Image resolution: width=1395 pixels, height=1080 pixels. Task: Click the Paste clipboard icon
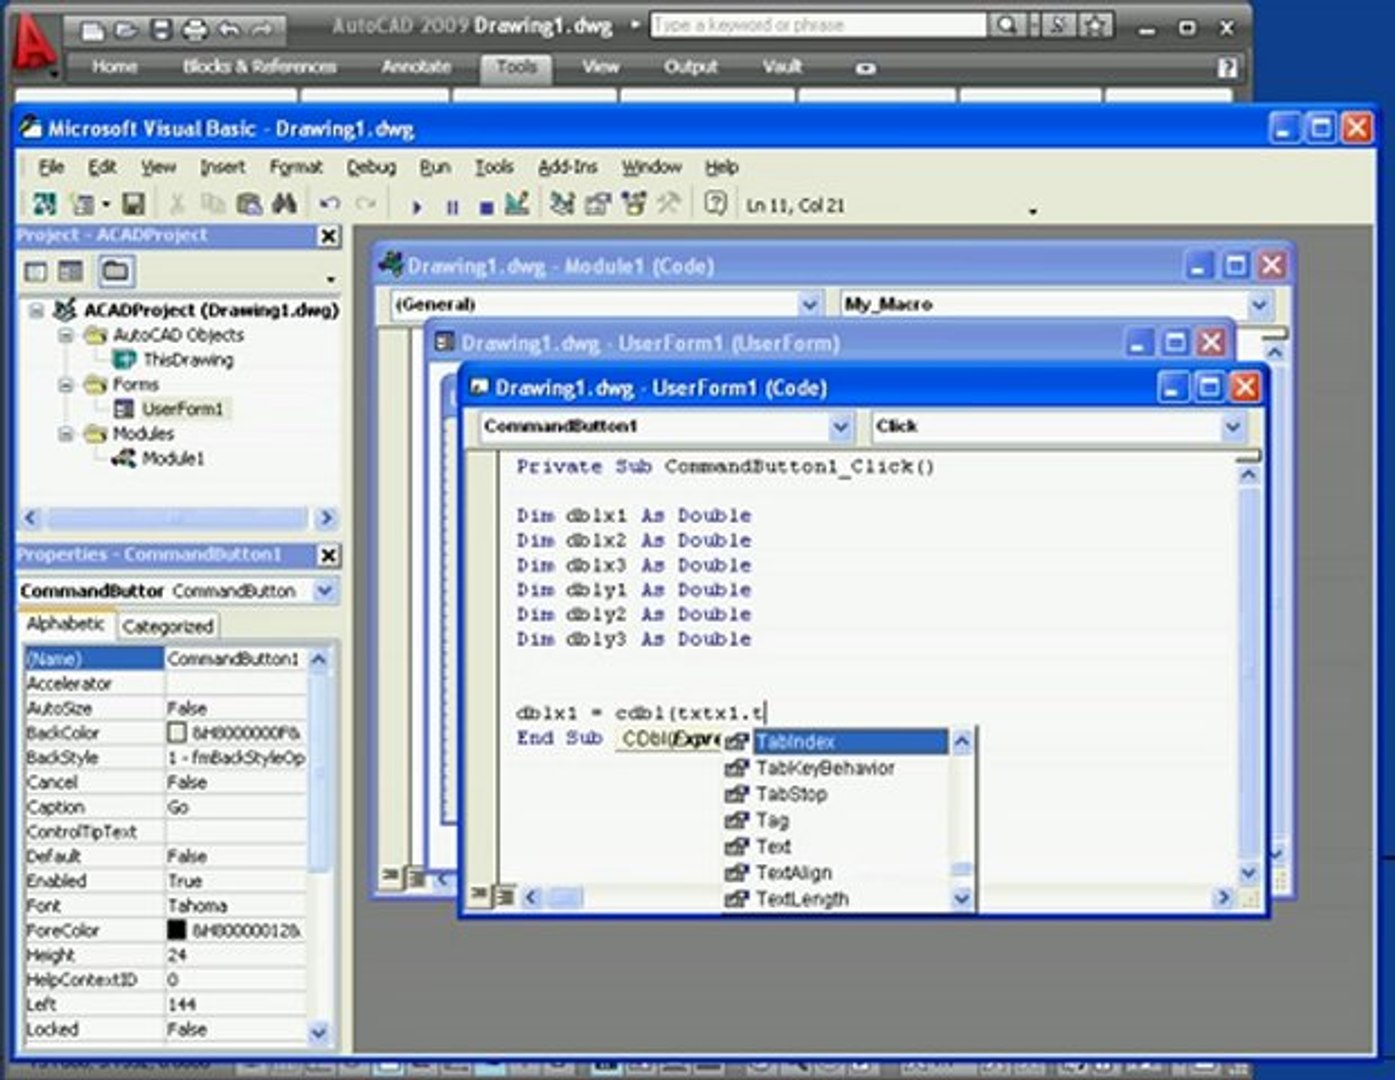pos(249,204)
